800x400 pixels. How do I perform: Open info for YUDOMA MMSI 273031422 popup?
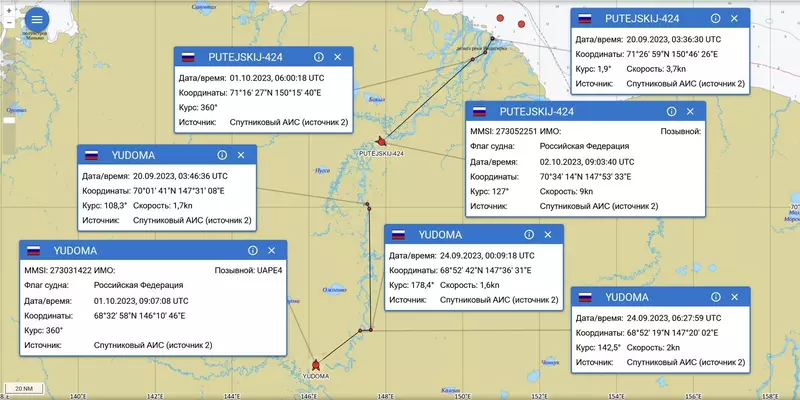(253, 251)
